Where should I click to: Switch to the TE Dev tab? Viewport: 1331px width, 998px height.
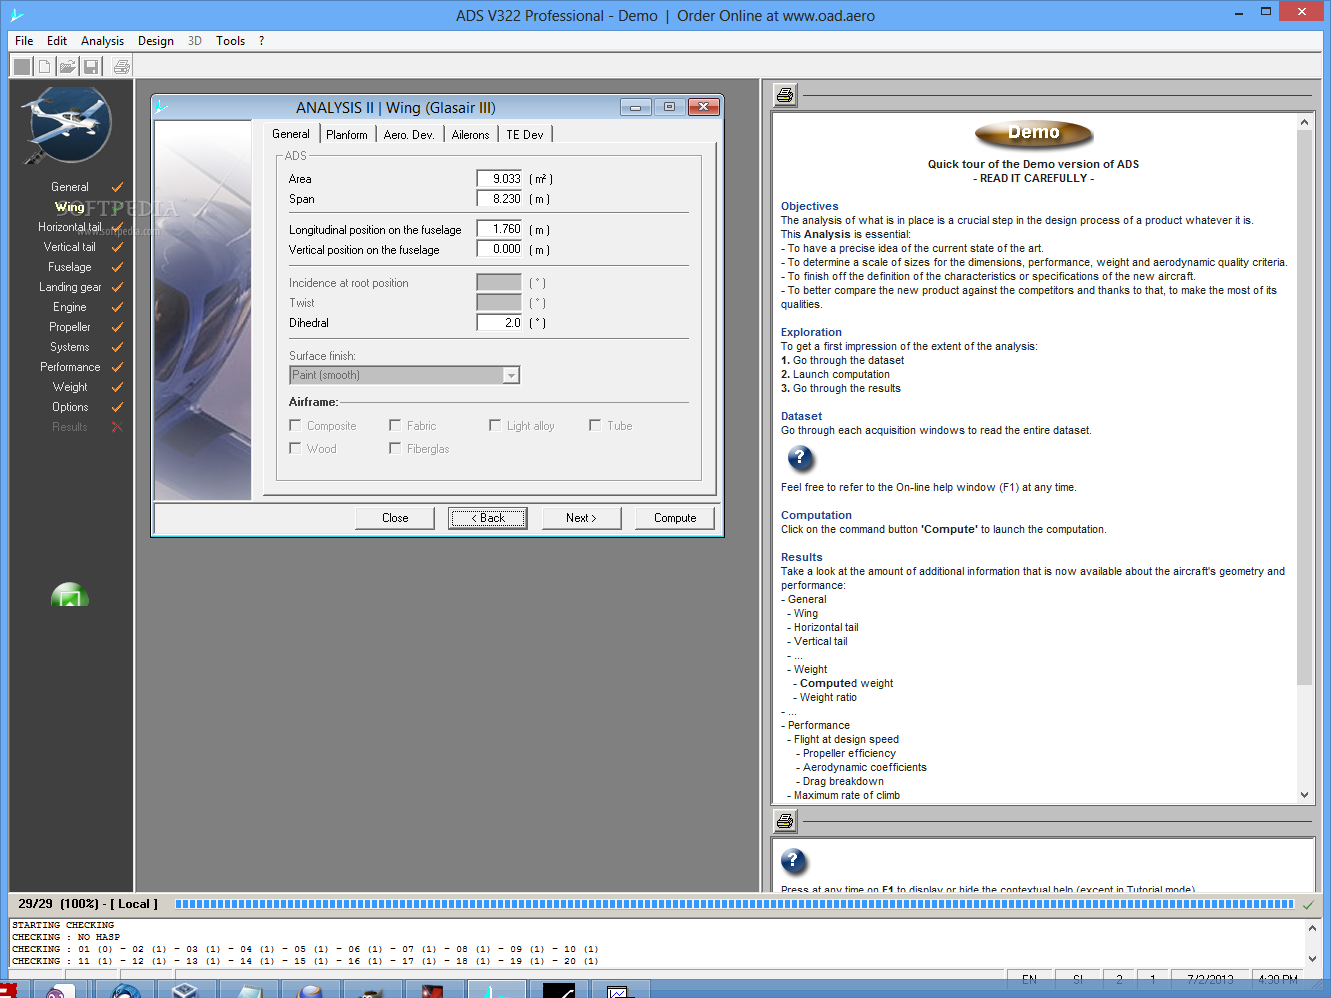525,135
